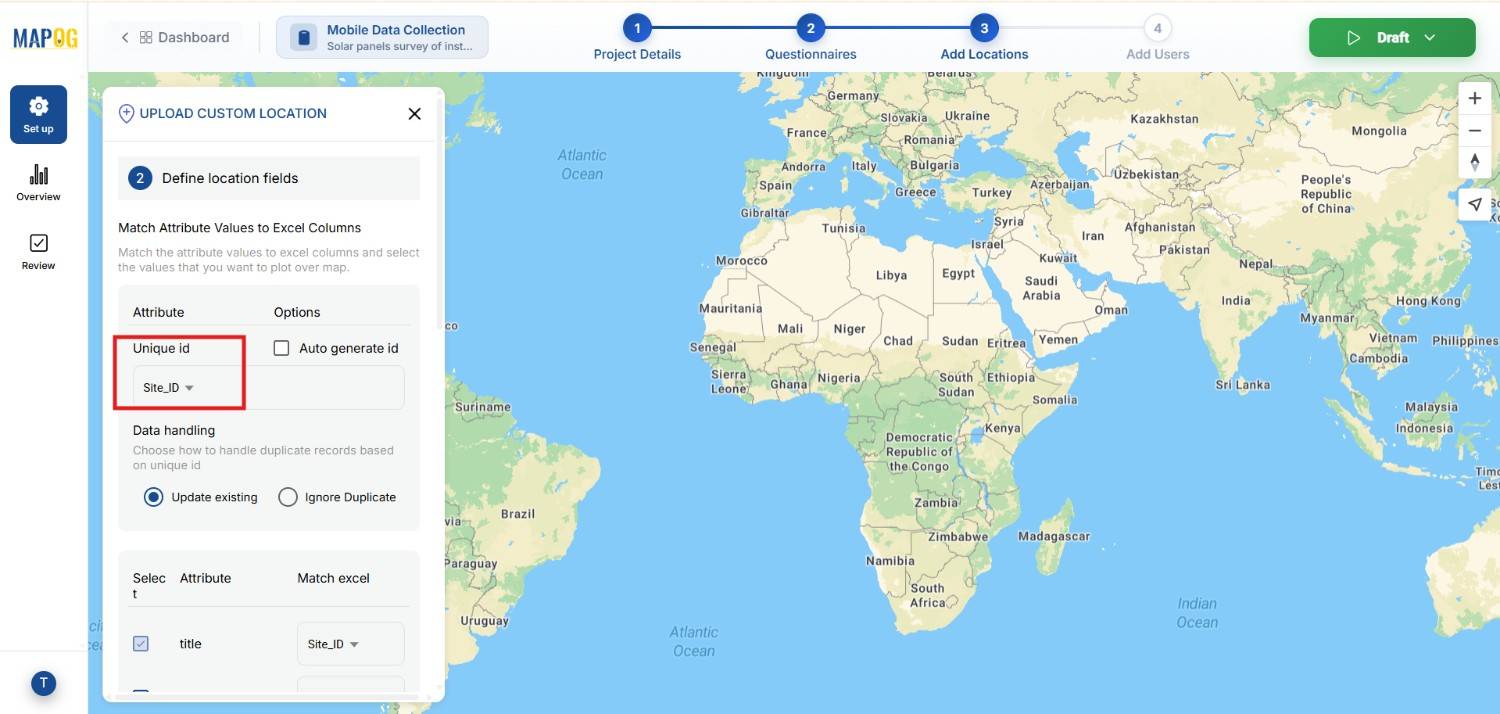Open the Unique id Site_ID dropdown
The image size is (1500, 714).
pos(168,388)
